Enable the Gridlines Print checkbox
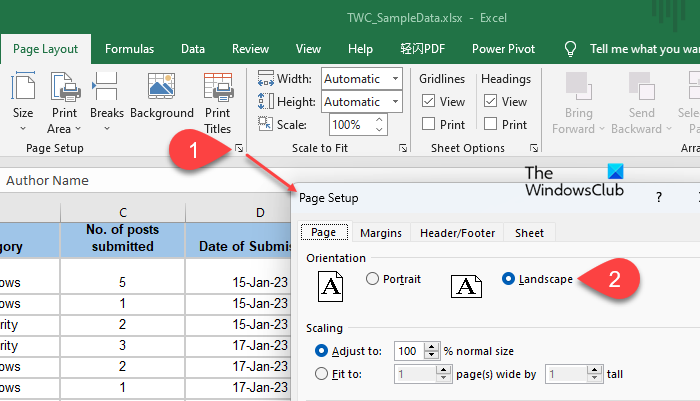700x401 pixels. (x=429, y=125)
